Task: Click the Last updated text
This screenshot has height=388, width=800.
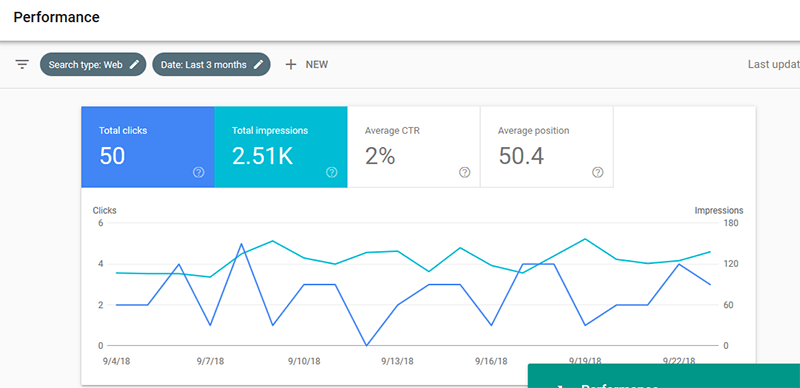Action: 773,65
